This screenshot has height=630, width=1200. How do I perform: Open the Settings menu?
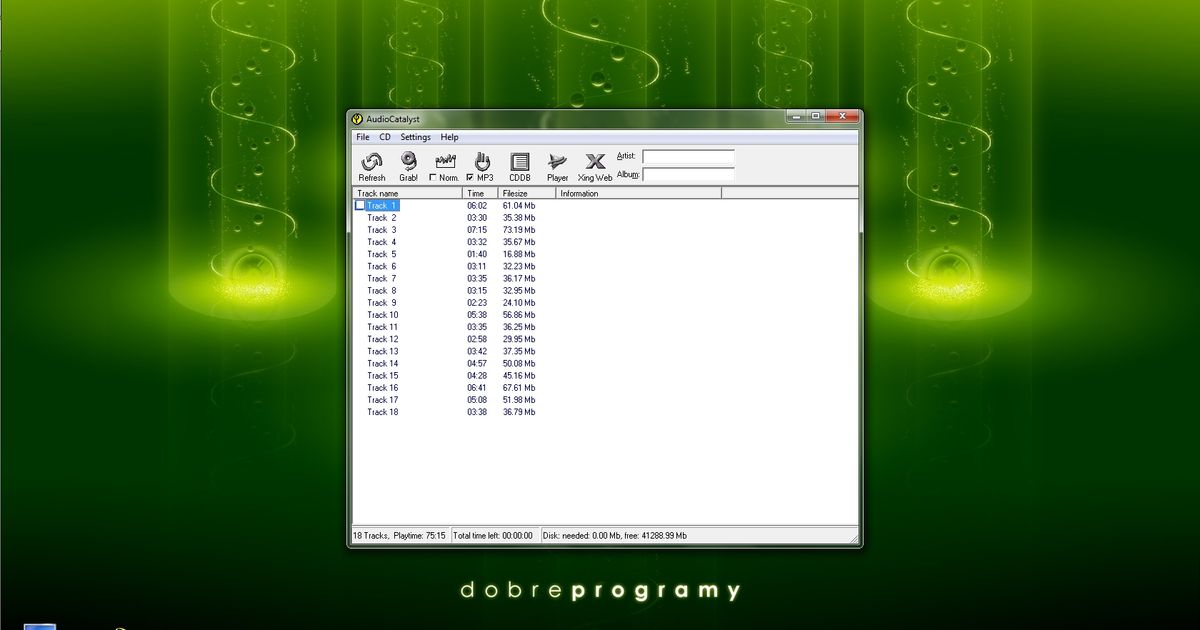point(415,137)
